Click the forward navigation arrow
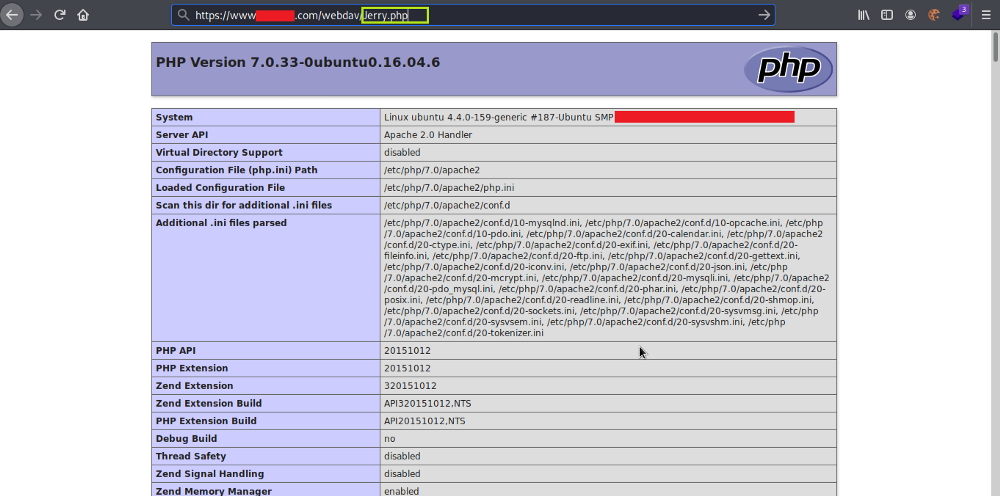Screen dimensions: 1000x496 pyautogui.click(x=36, y=15)
